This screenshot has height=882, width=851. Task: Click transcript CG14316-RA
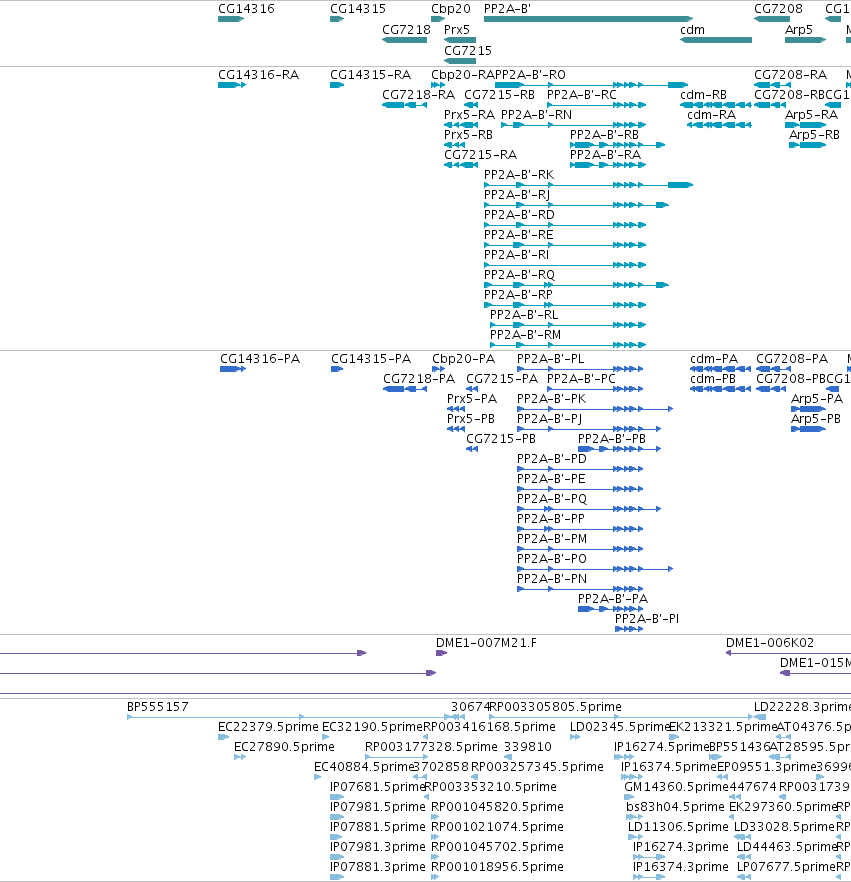pos(258,75)
